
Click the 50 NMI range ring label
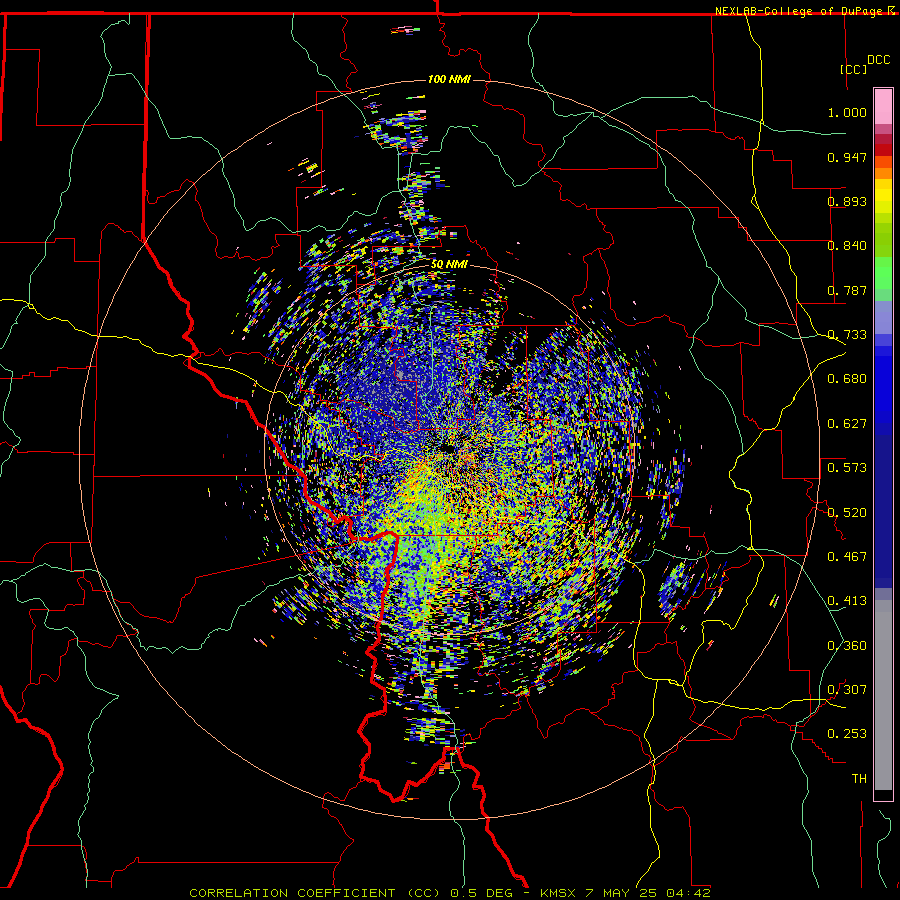[449, 265]
